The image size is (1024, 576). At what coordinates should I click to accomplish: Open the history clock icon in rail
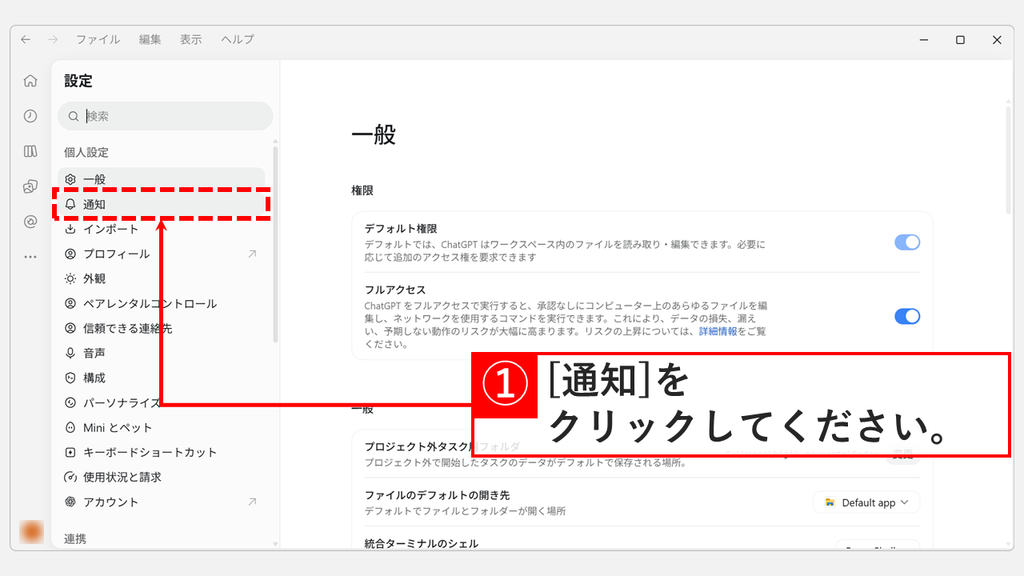(x=30, y=116)
